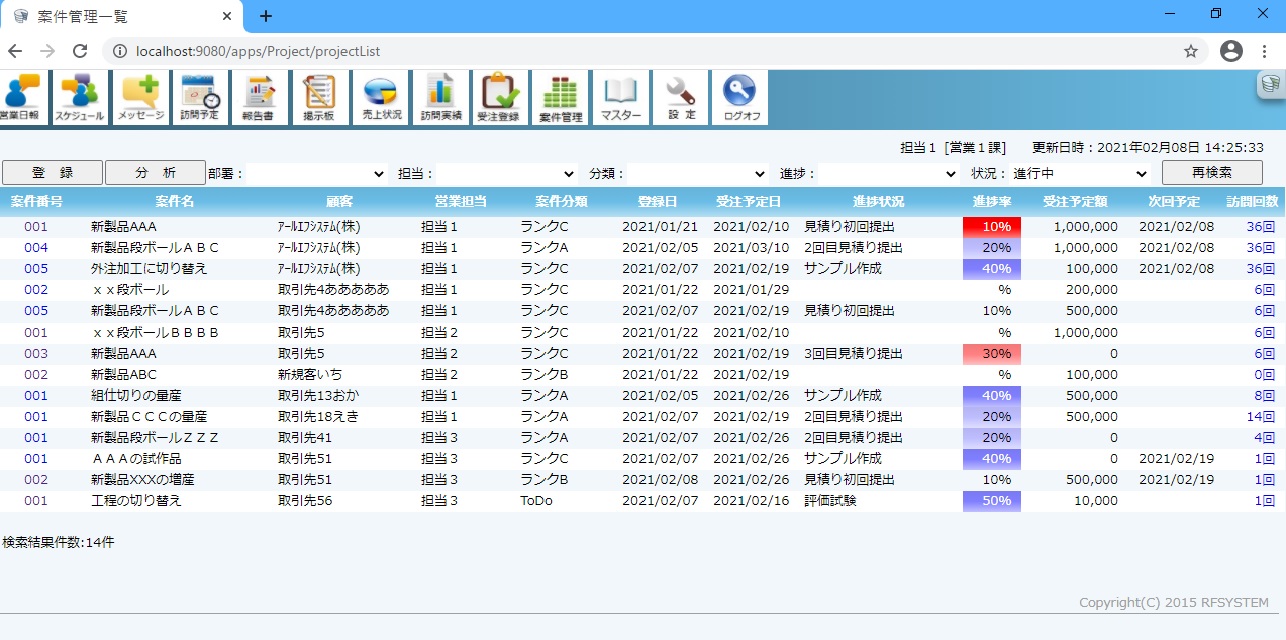The height and width of the screenshot is (640, 1286).
Task: Open project 001 link for 新製品AAA
Action: [36, 227]
